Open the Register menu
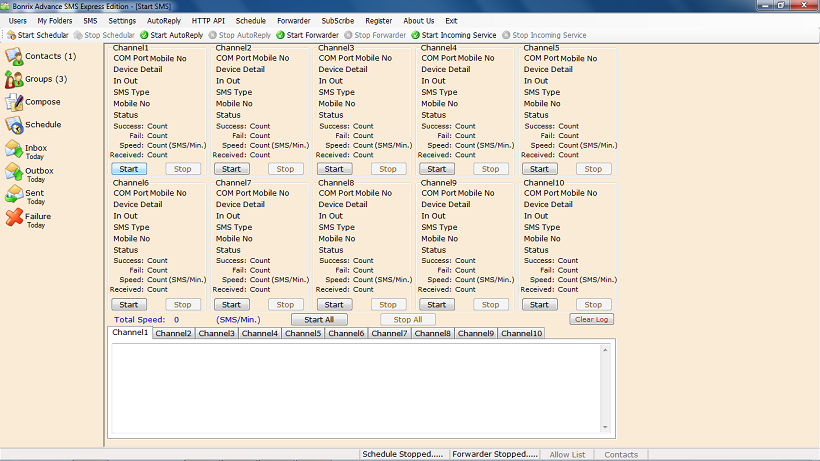The height and width of the screenshot is (461, 820). tap(379, 21)
